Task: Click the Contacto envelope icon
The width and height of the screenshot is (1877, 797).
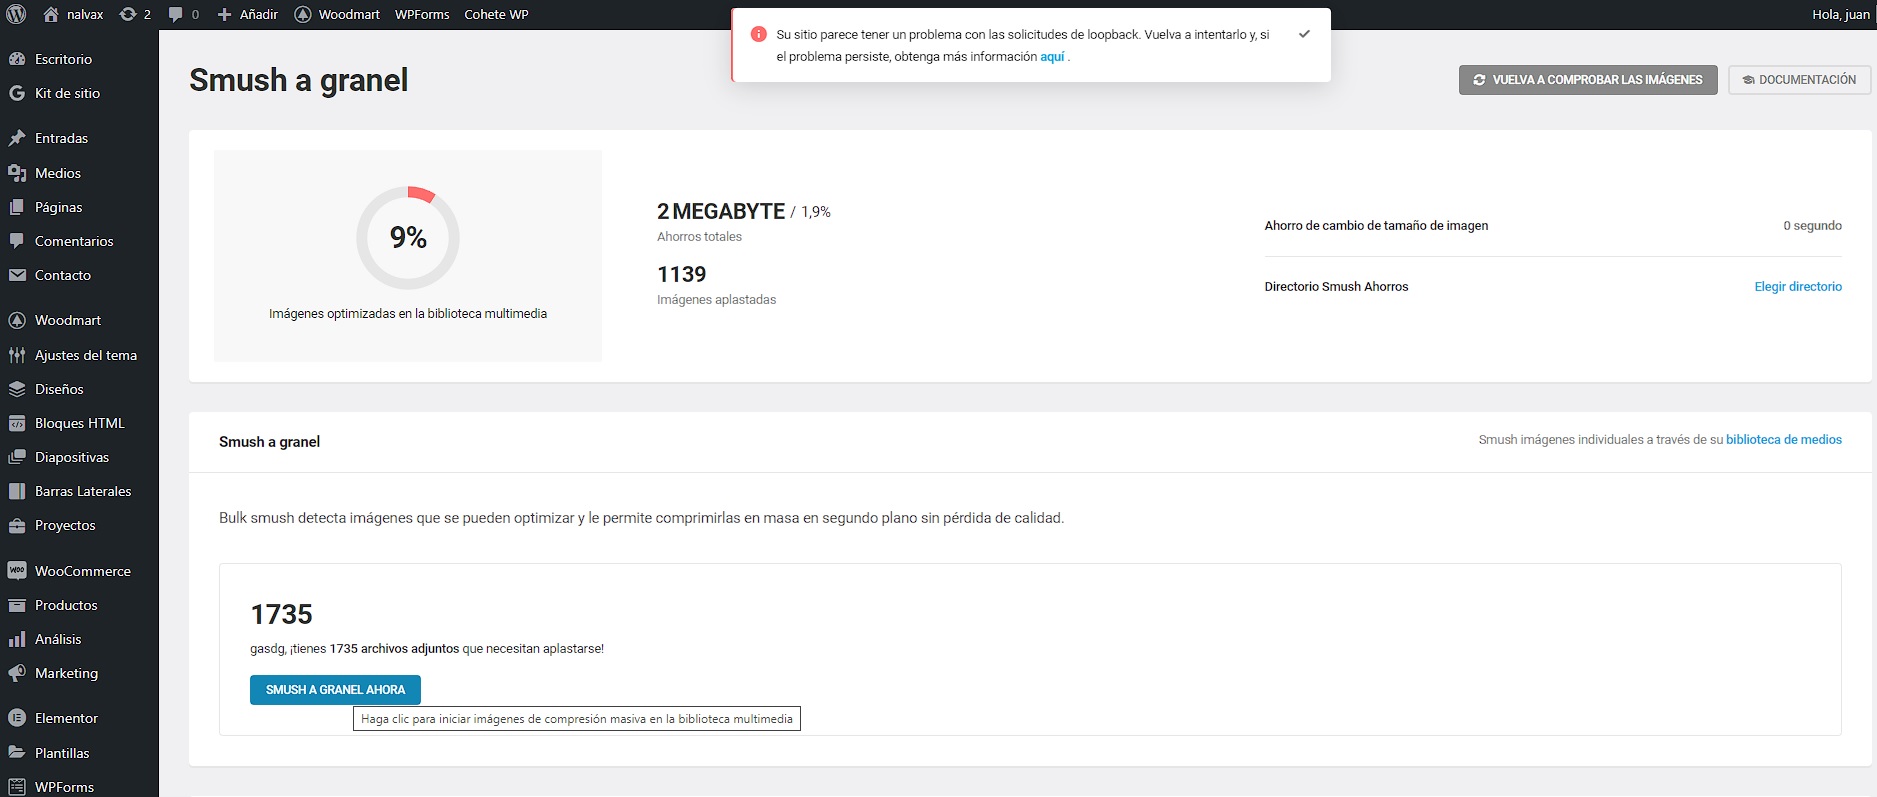Action: pos(17,275)
